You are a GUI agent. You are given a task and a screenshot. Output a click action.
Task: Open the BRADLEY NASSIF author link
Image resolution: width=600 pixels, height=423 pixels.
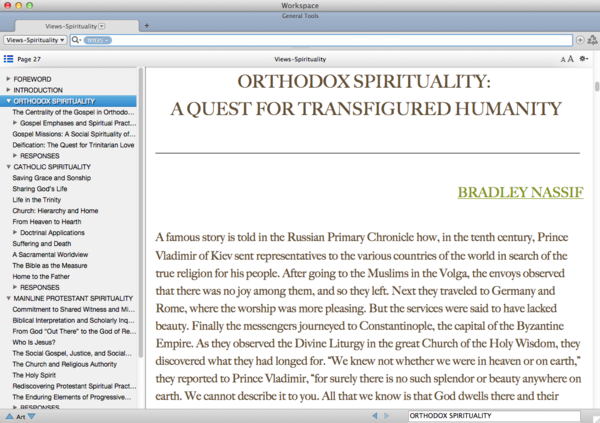[520, 191]
